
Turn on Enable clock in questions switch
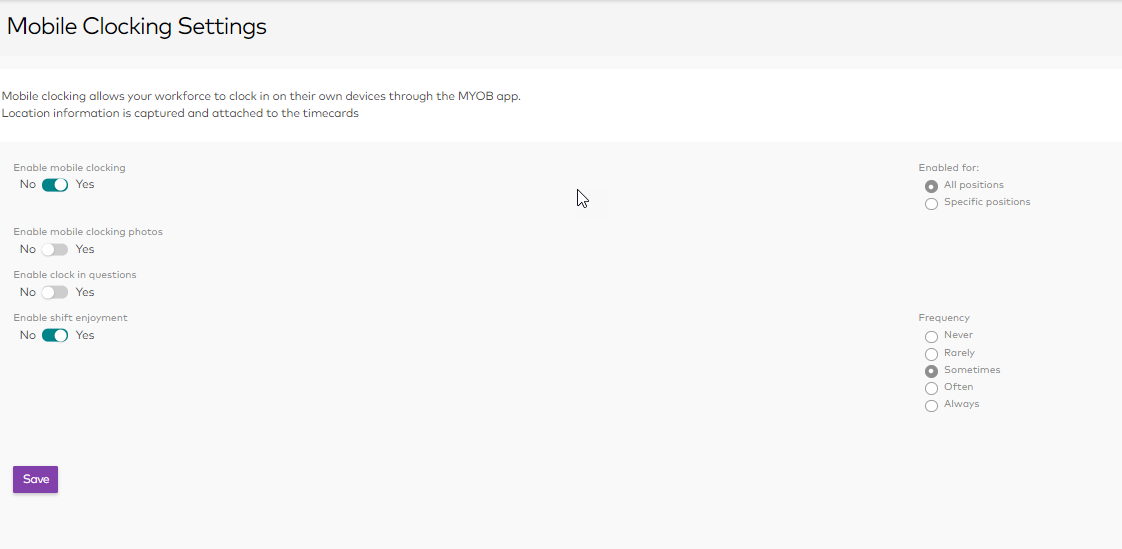click(54, 293)
